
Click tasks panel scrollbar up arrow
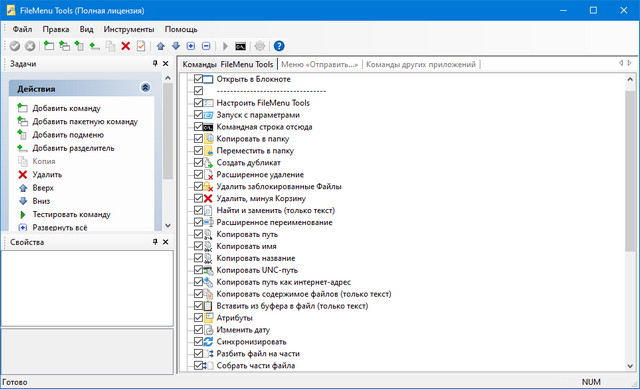tap(168, 78)
